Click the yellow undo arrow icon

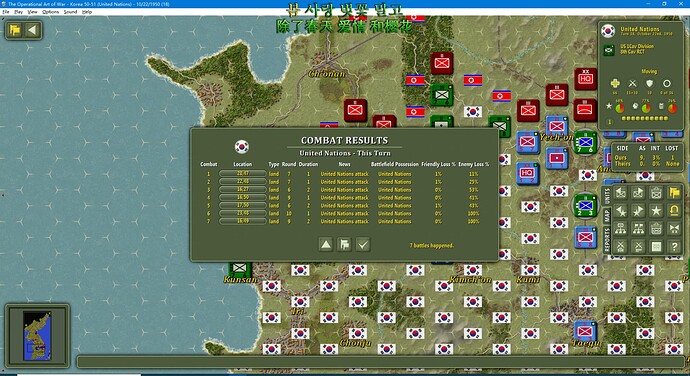coord(674,210)
